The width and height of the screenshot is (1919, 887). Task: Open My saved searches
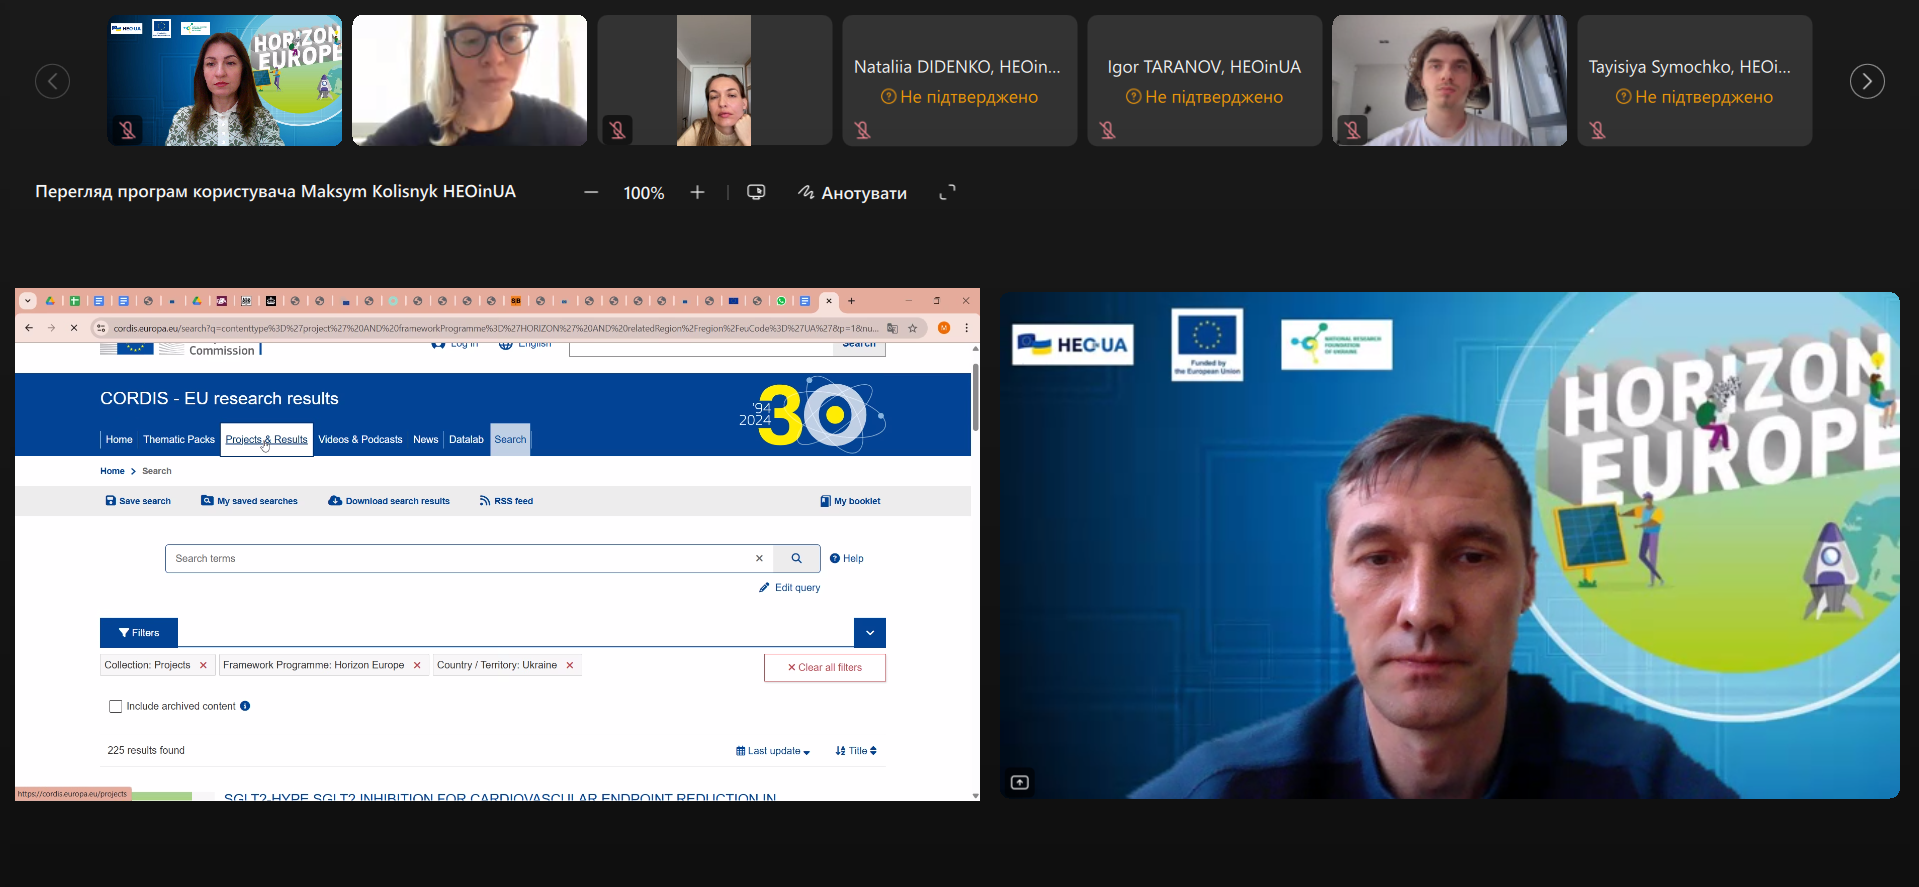250,501
